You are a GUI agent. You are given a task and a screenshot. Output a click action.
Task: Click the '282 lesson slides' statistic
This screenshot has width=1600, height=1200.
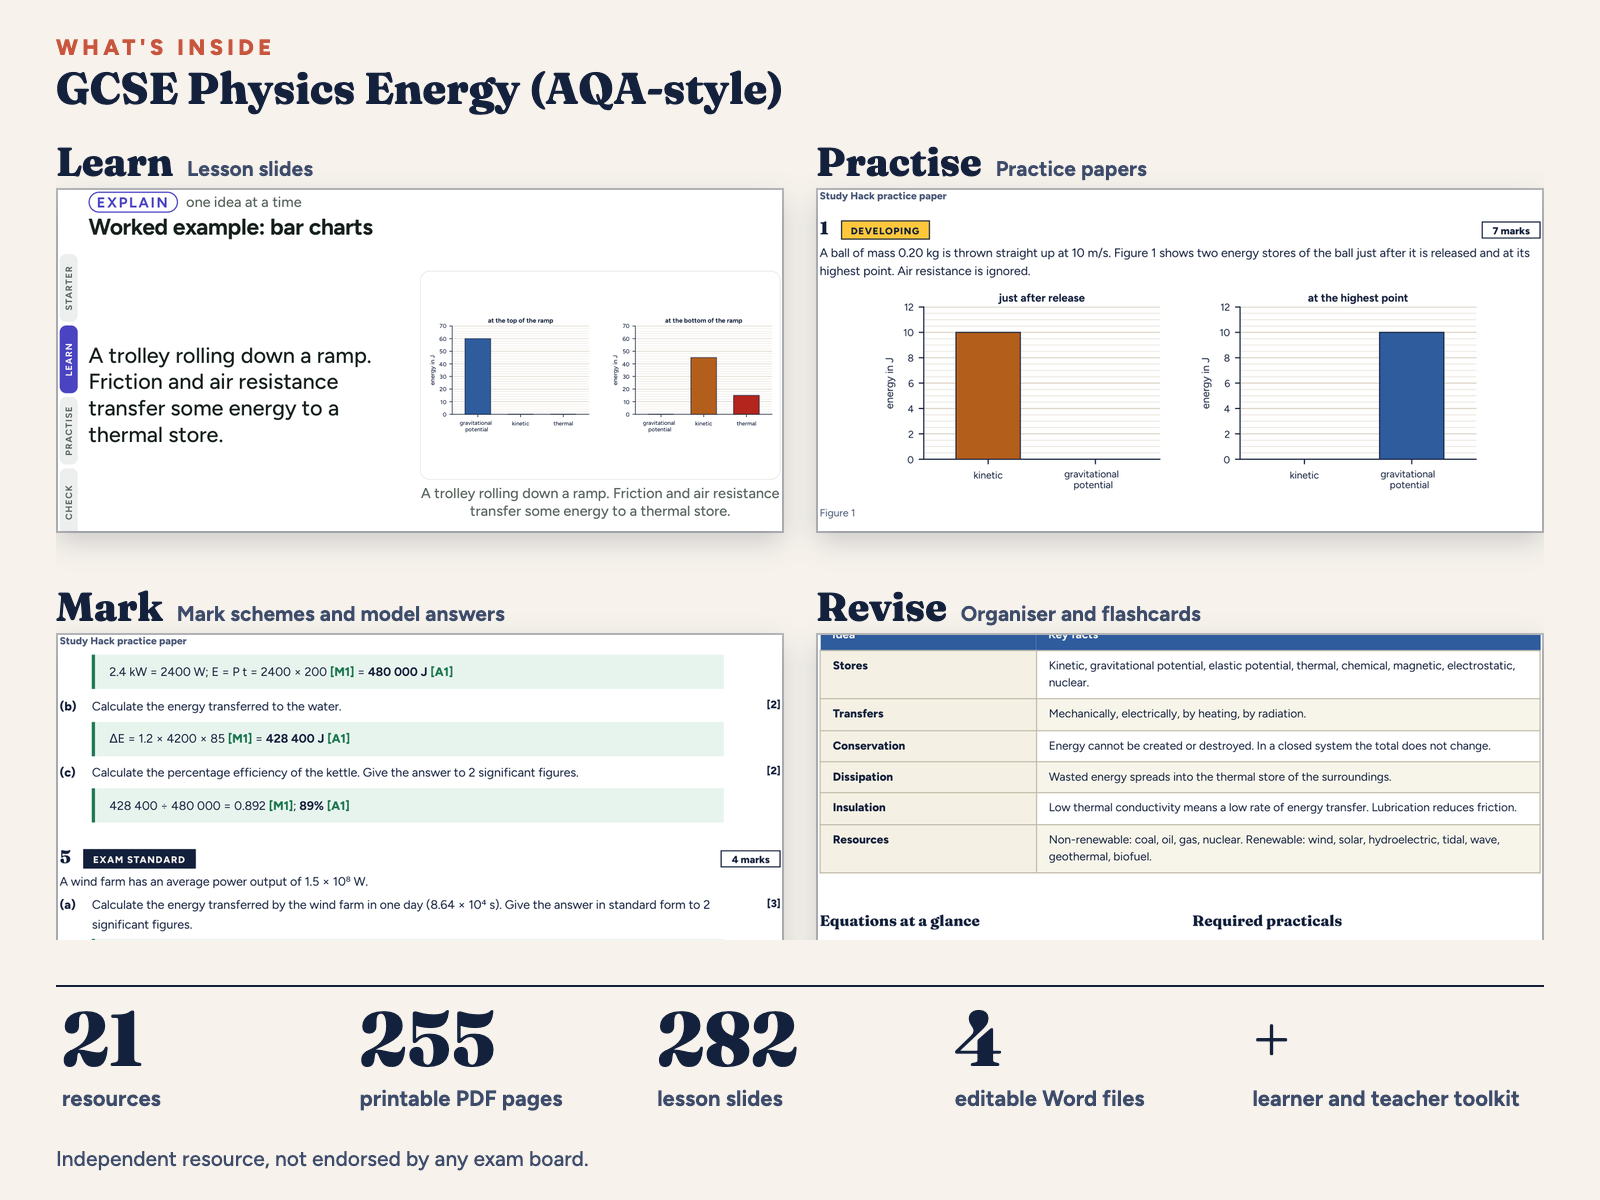727,1060
